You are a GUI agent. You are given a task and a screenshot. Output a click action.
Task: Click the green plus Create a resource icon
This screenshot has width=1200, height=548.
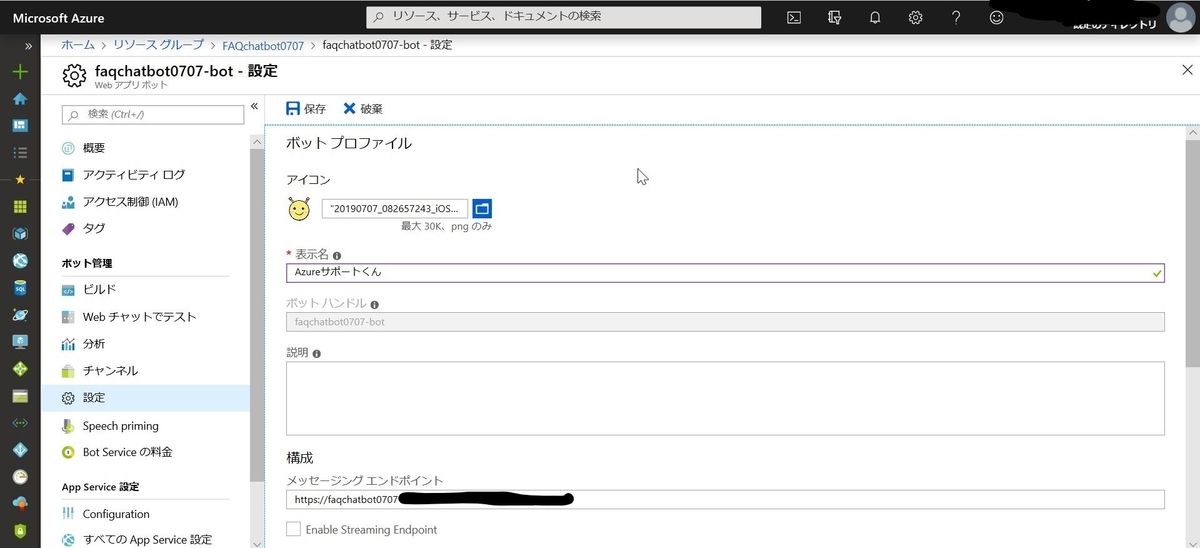(20, 73)
